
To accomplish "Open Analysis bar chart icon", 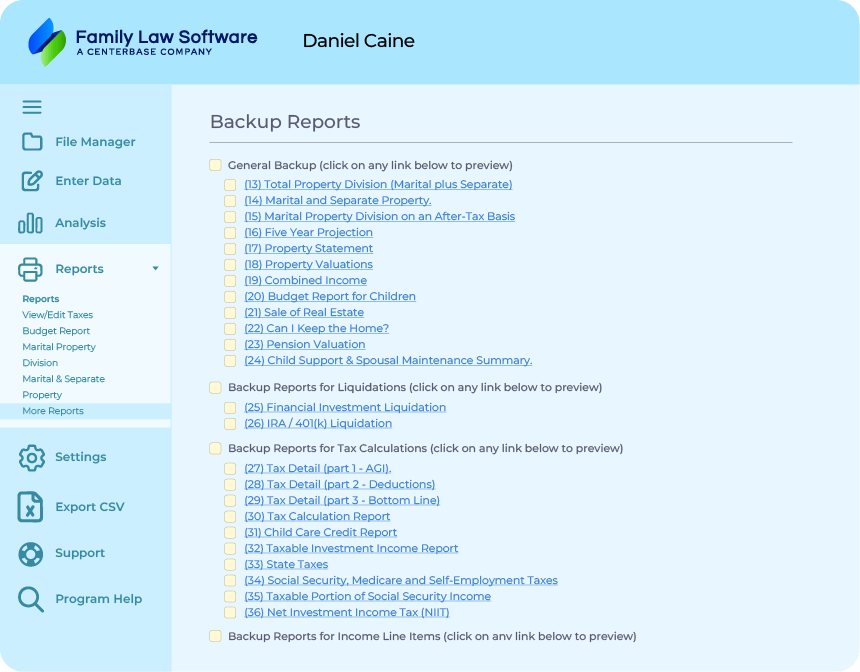I will pos(31,223).
